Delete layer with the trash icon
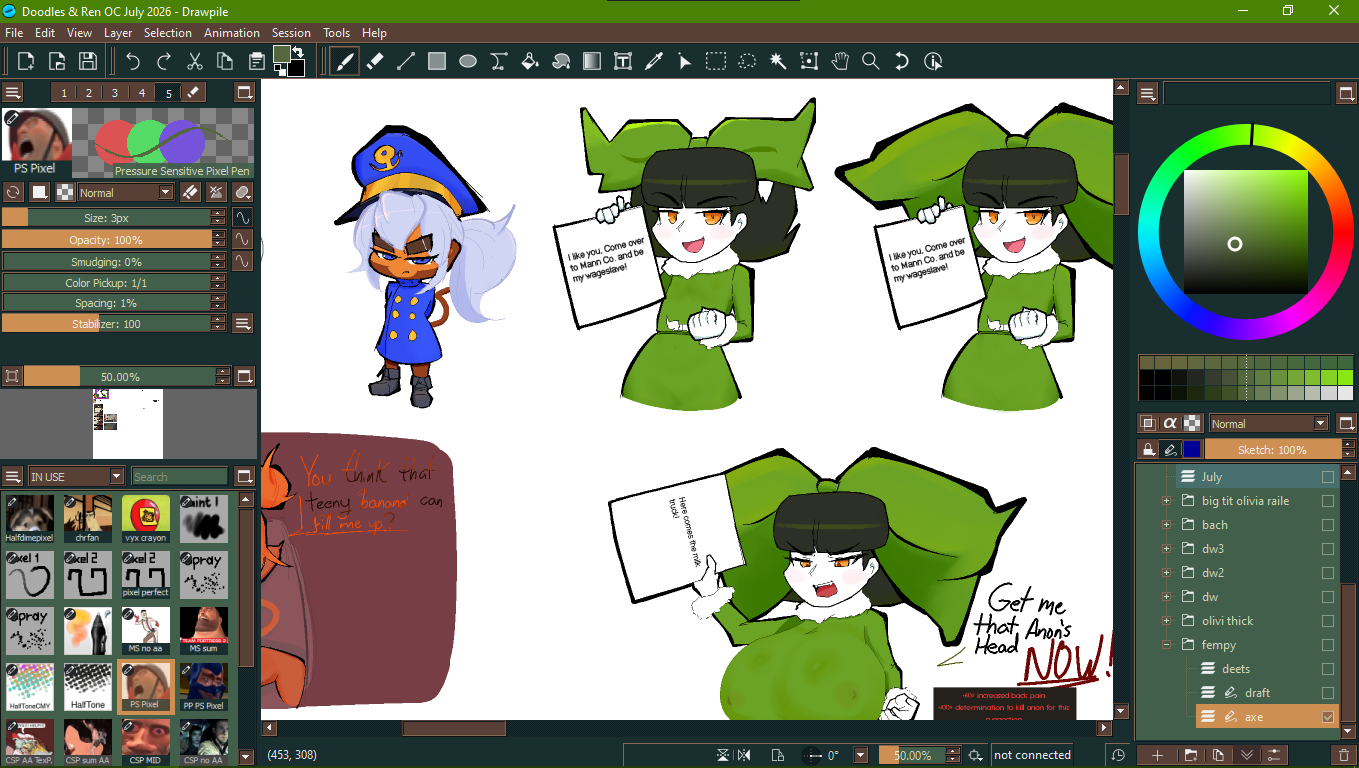This screenshot has height=768, width=1359. click(x=1343, y=754)
